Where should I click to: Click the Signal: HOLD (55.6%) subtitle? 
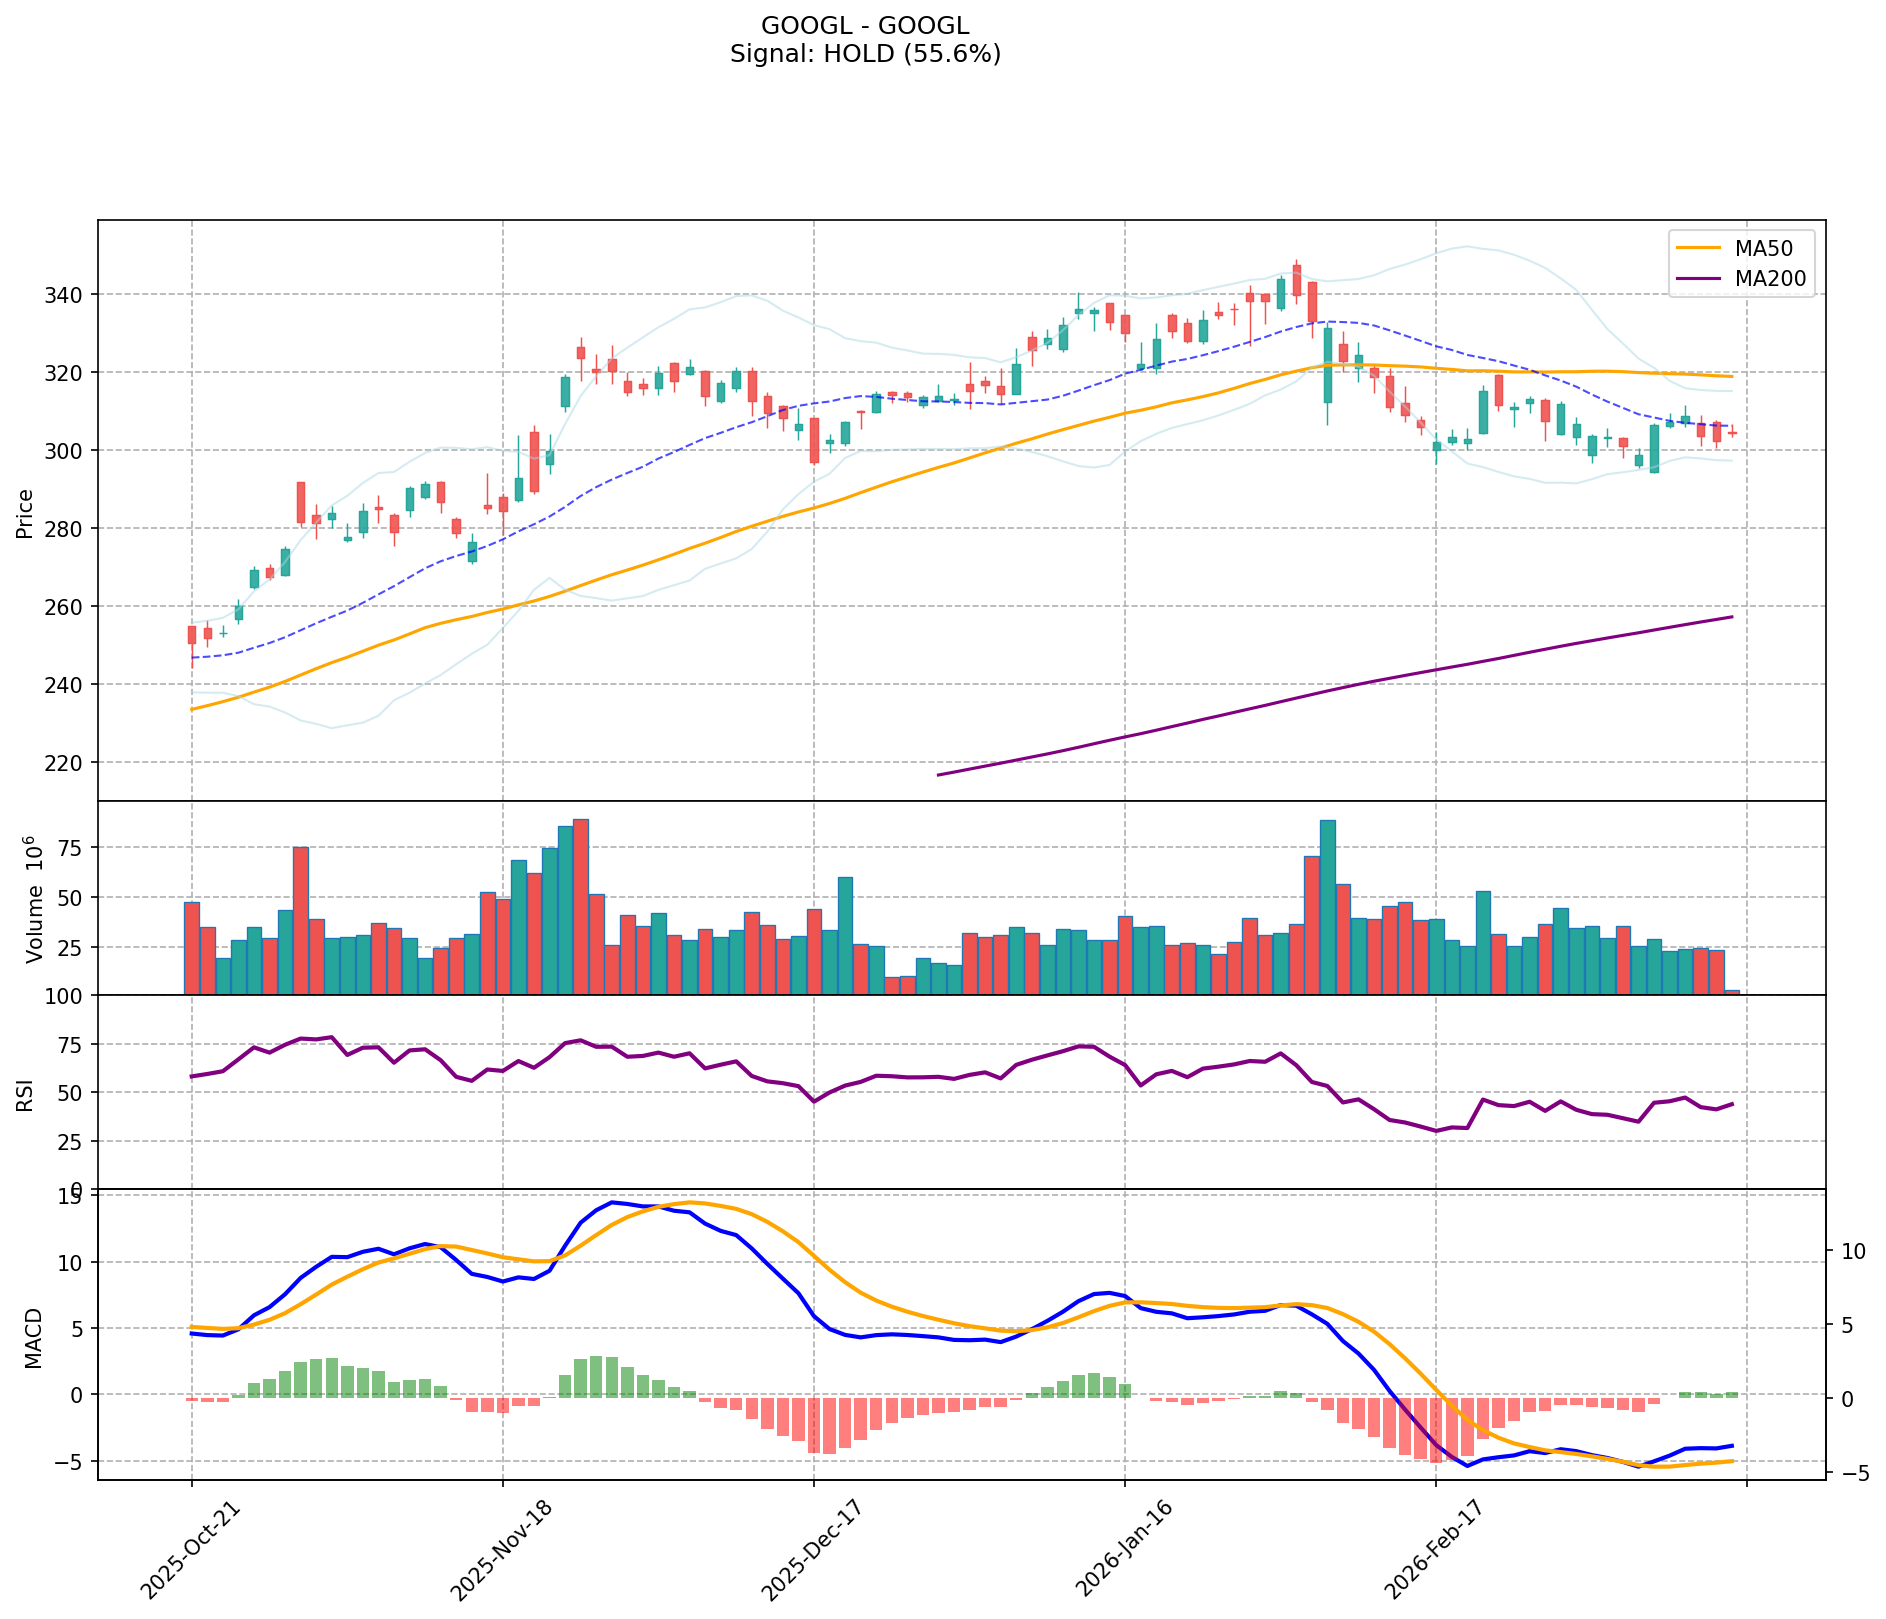[x=865, y=54]
